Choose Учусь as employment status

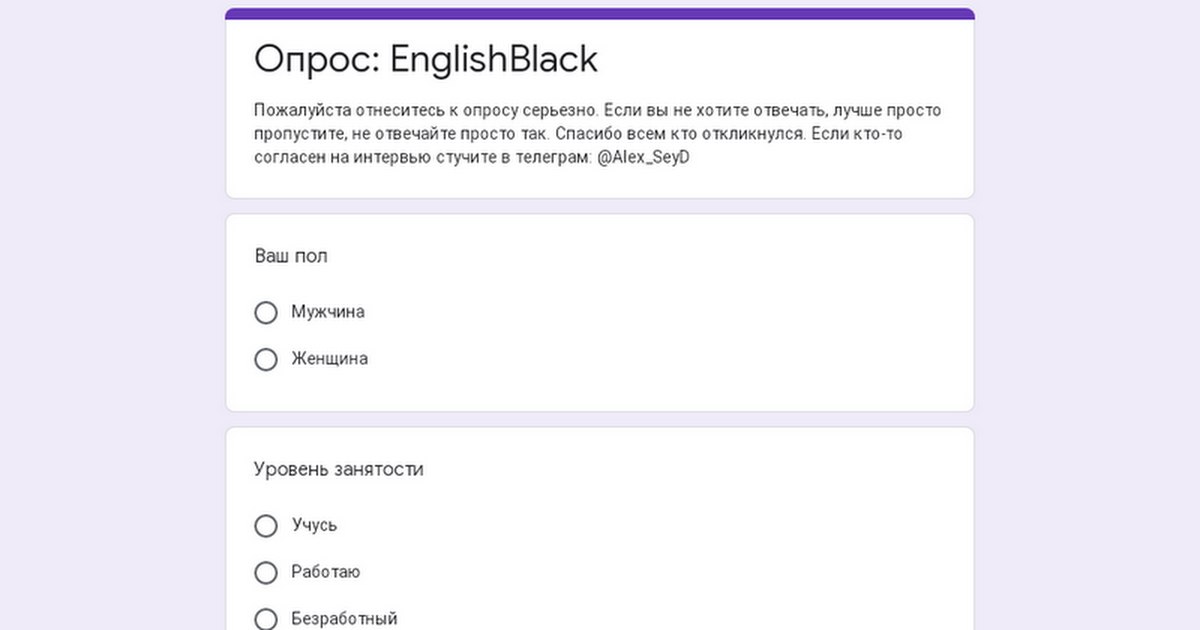pos(266,526)
